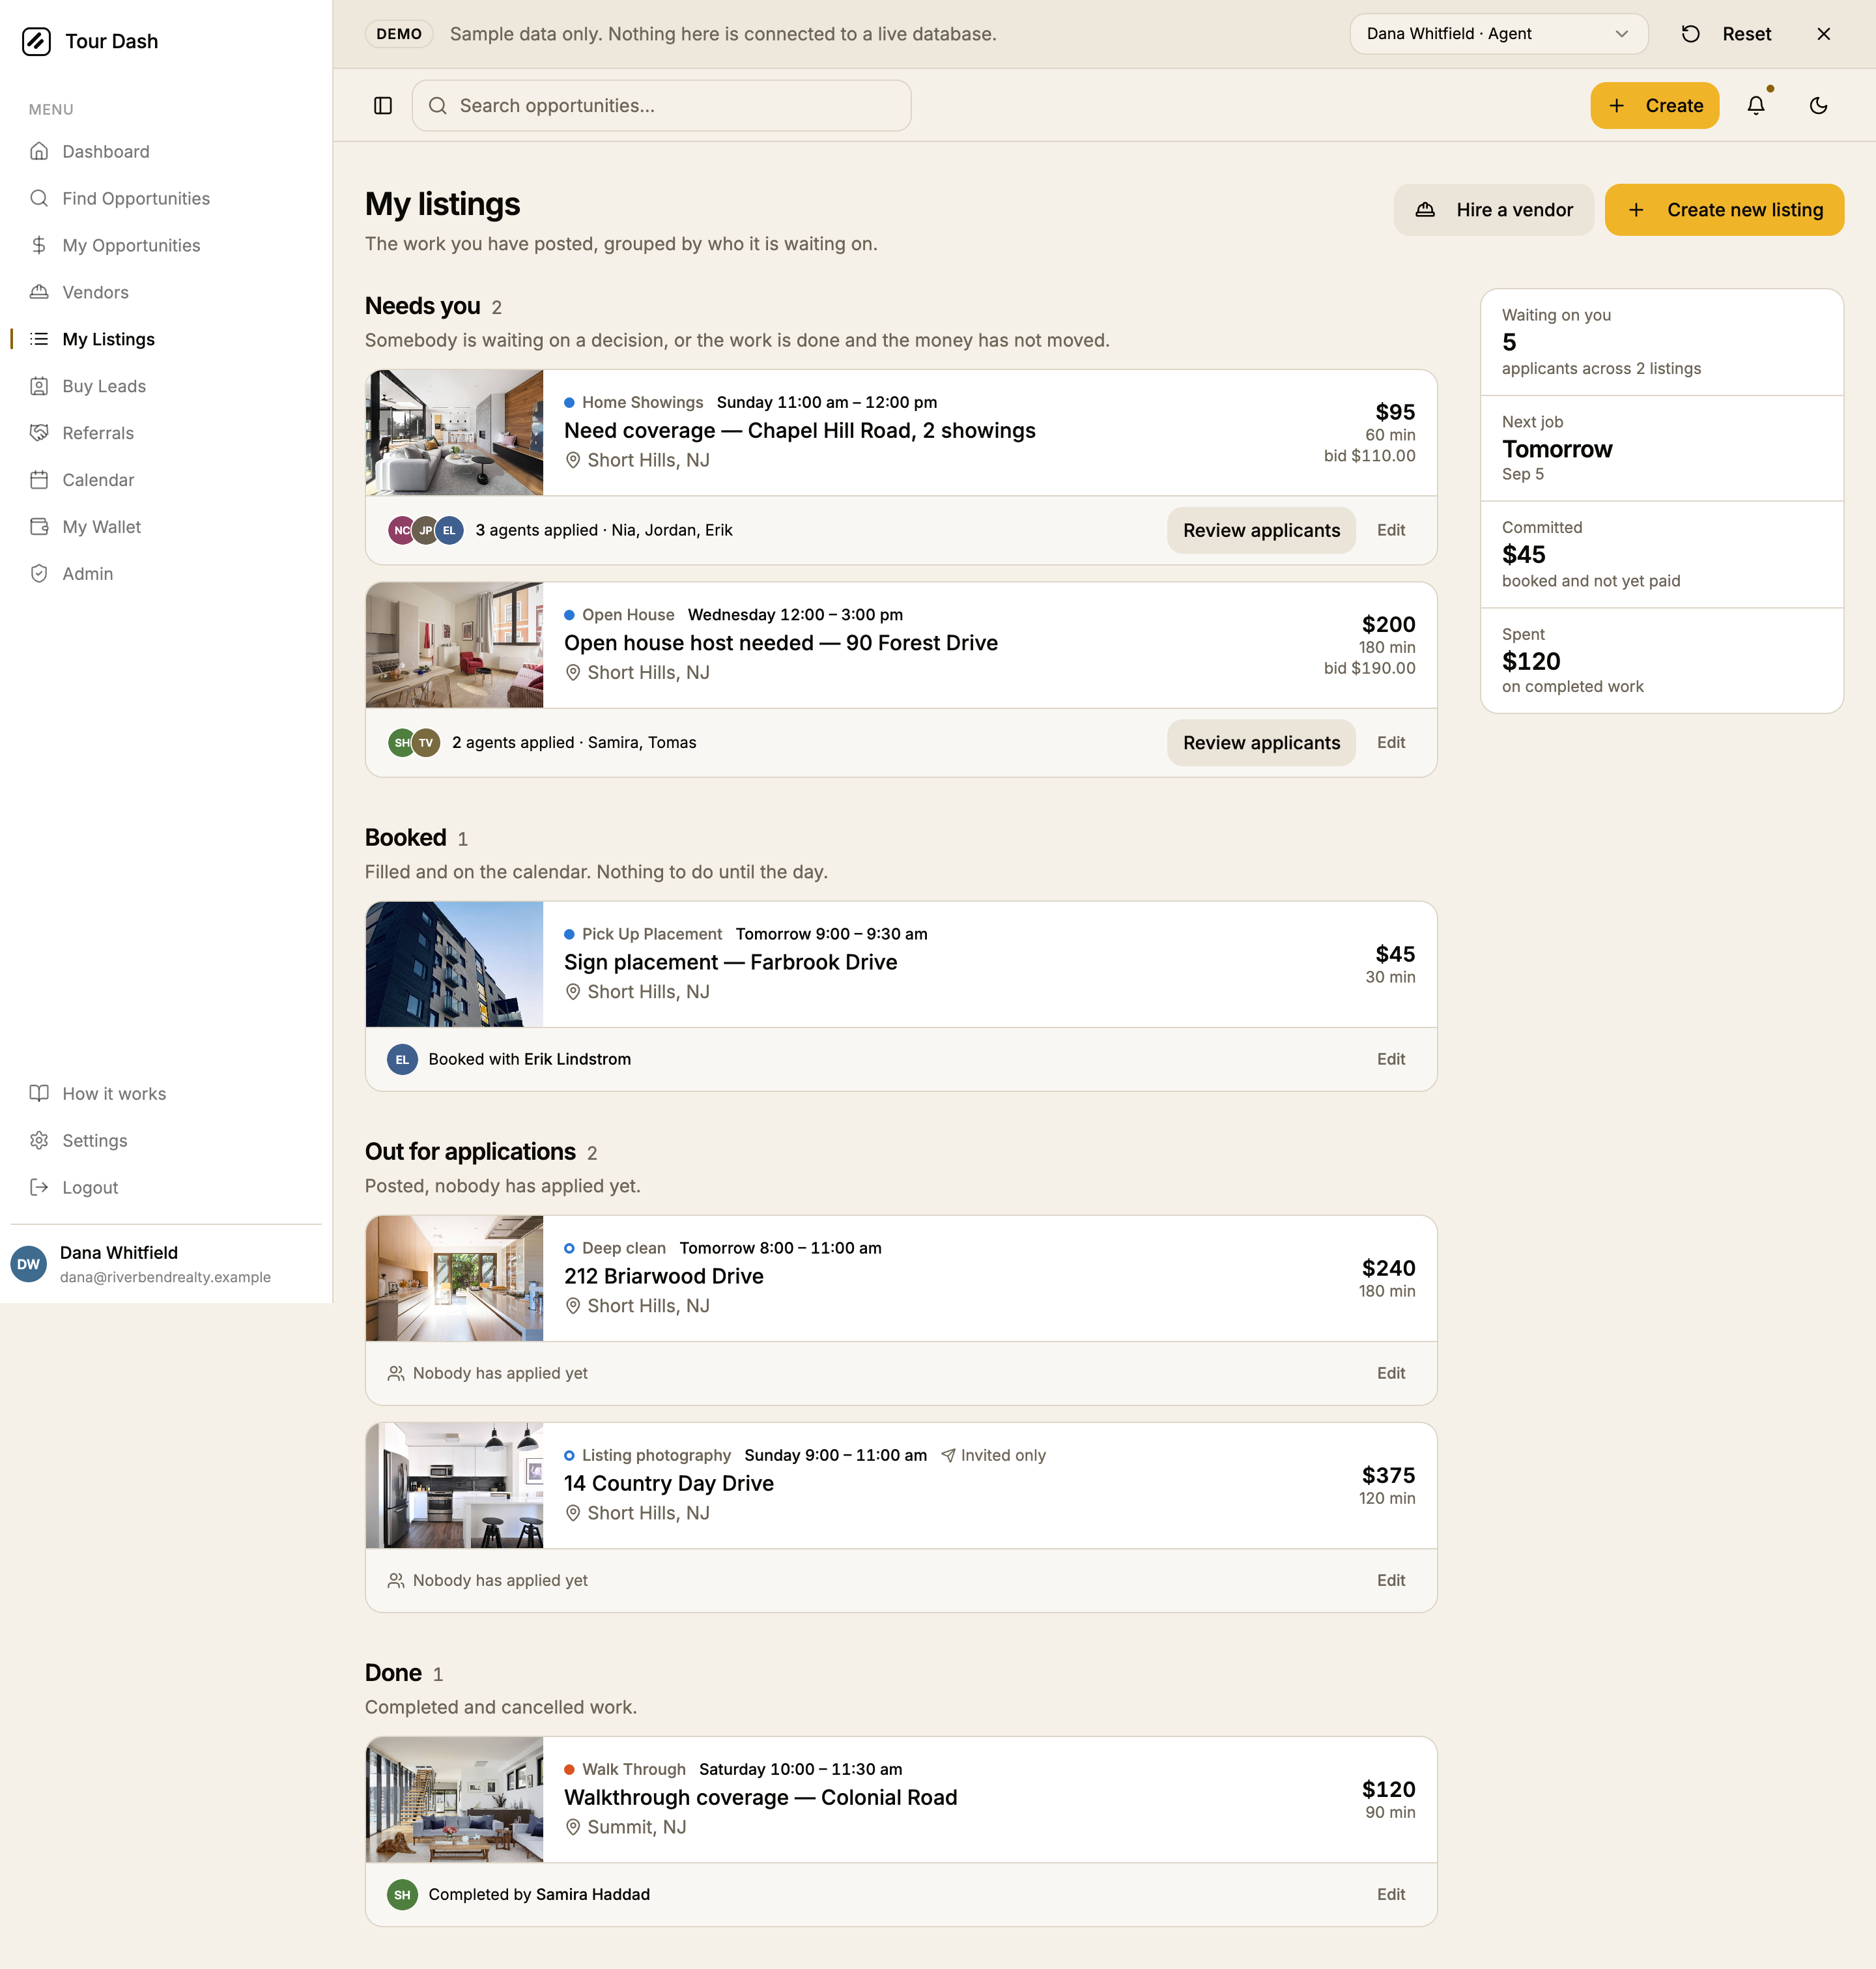Open the 14 Country Day Drive listing title
The height and width of the screenshot is (1969, 1876).
coord(669,1483)
